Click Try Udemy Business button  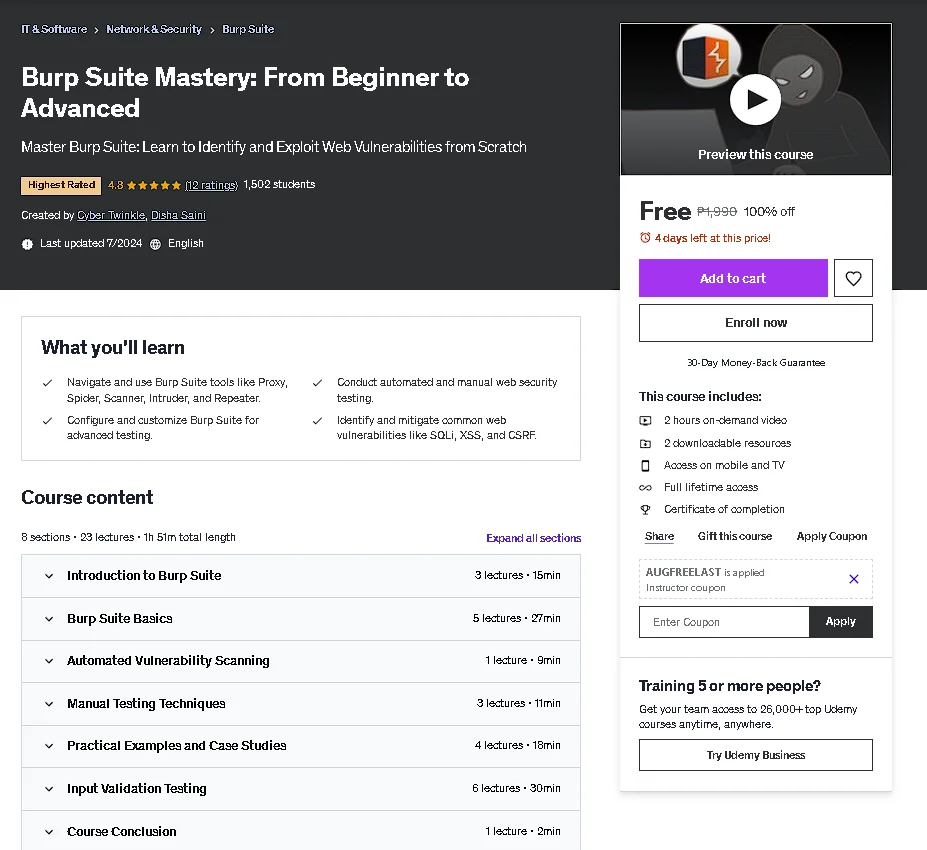tap(756, 755)
